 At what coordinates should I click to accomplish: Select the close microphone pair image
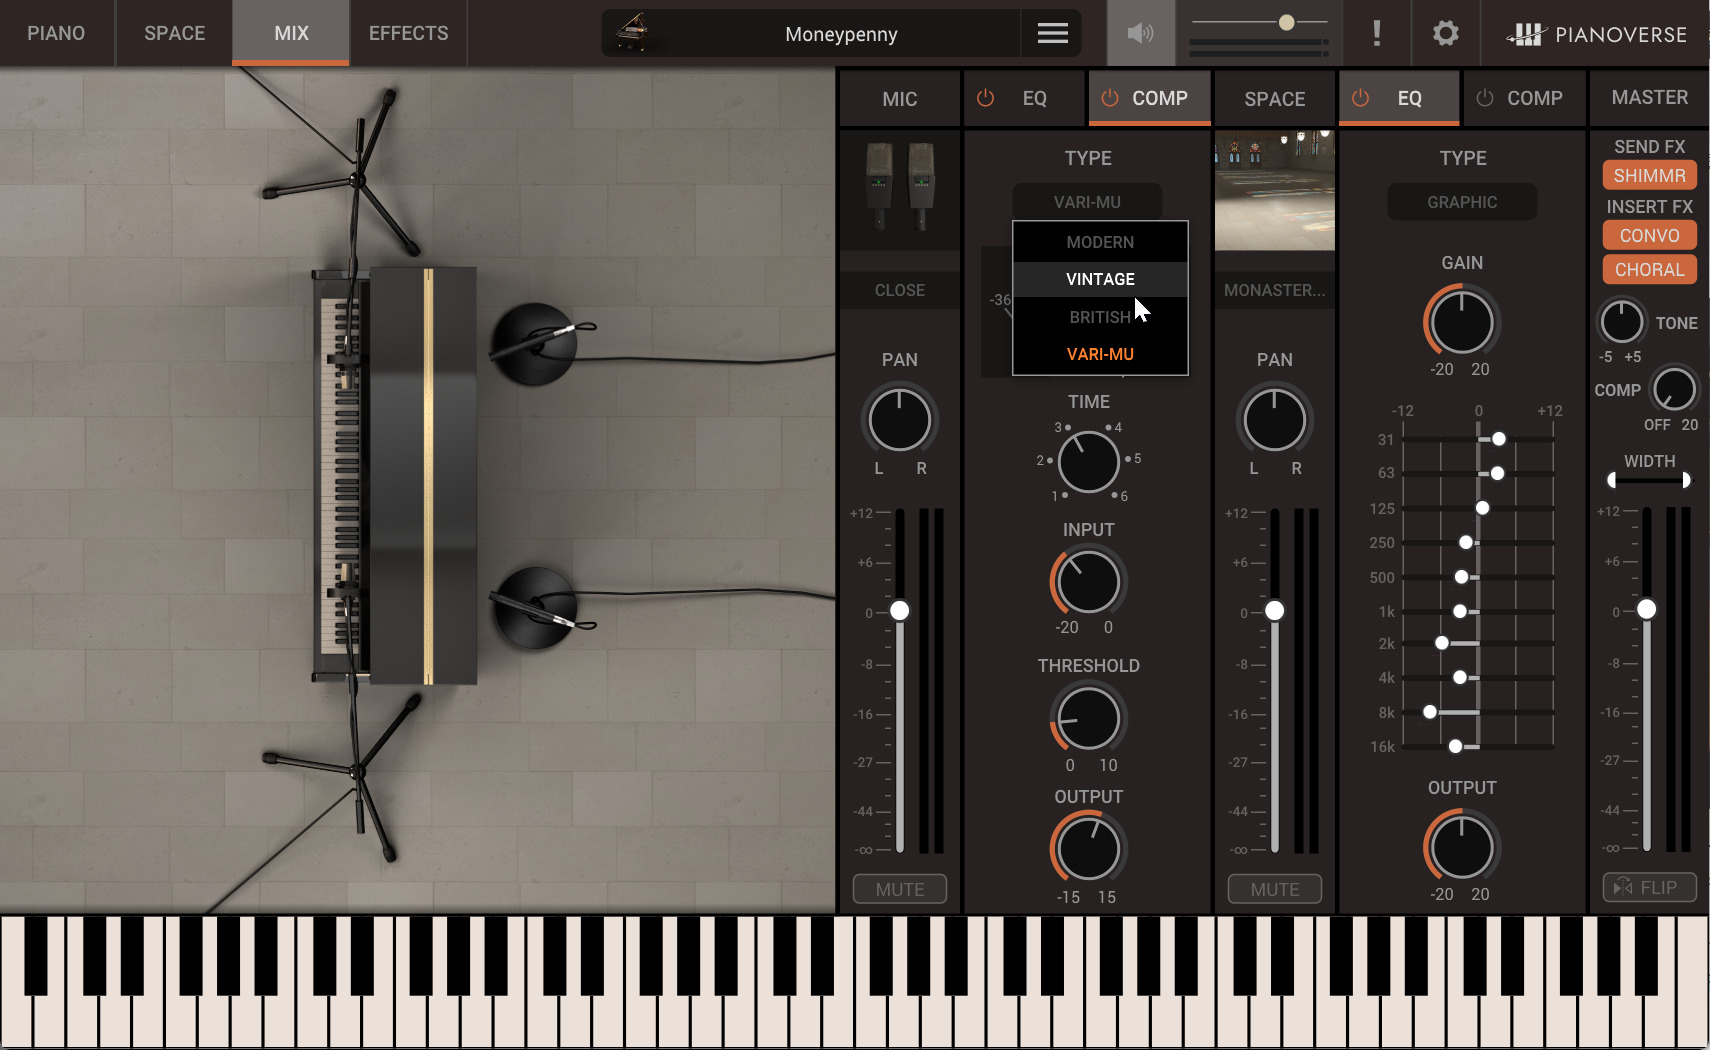pos(900,189)
